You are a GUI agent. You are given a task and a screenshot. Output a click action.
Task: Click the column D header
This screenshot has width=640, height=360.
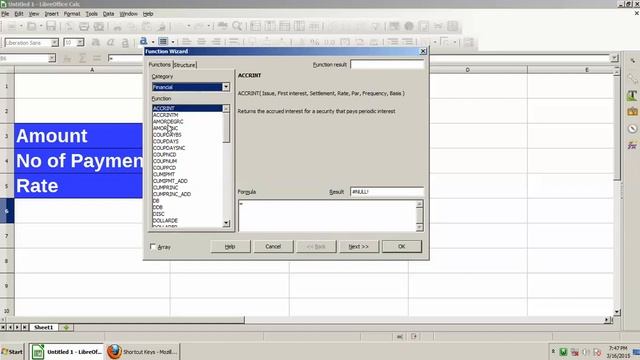[x=468, y=70]
